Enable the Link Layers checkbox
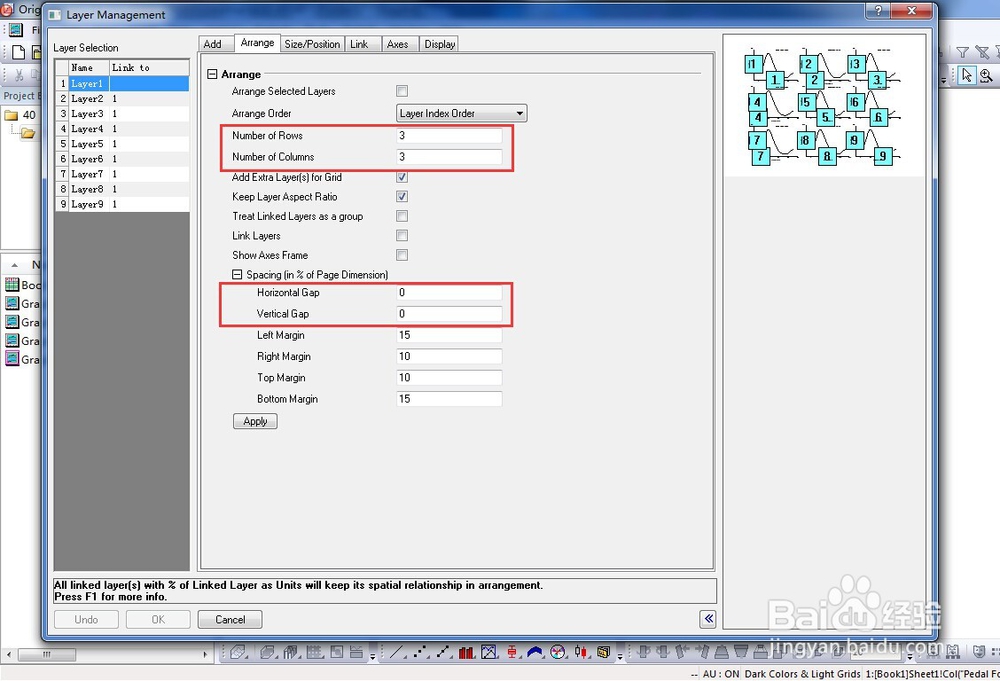The width and height of the screenshot is (1000, 681). pos(402,235)
